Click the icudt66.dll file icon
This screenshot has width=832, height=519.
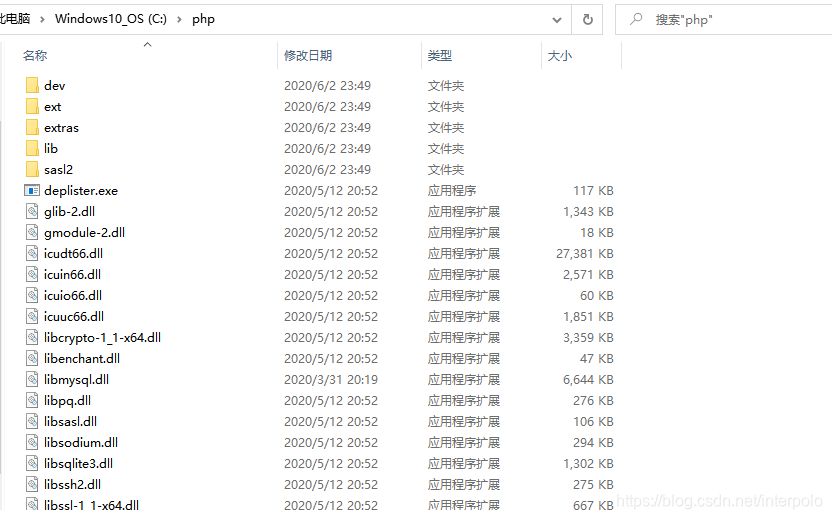(x=32, y=254)
